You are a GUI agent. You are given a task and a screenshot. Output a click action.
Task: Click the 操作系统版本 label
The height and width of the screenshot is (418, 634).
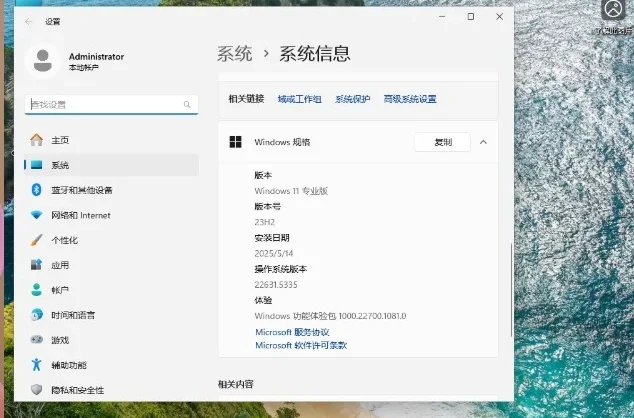tap(281, 269)
